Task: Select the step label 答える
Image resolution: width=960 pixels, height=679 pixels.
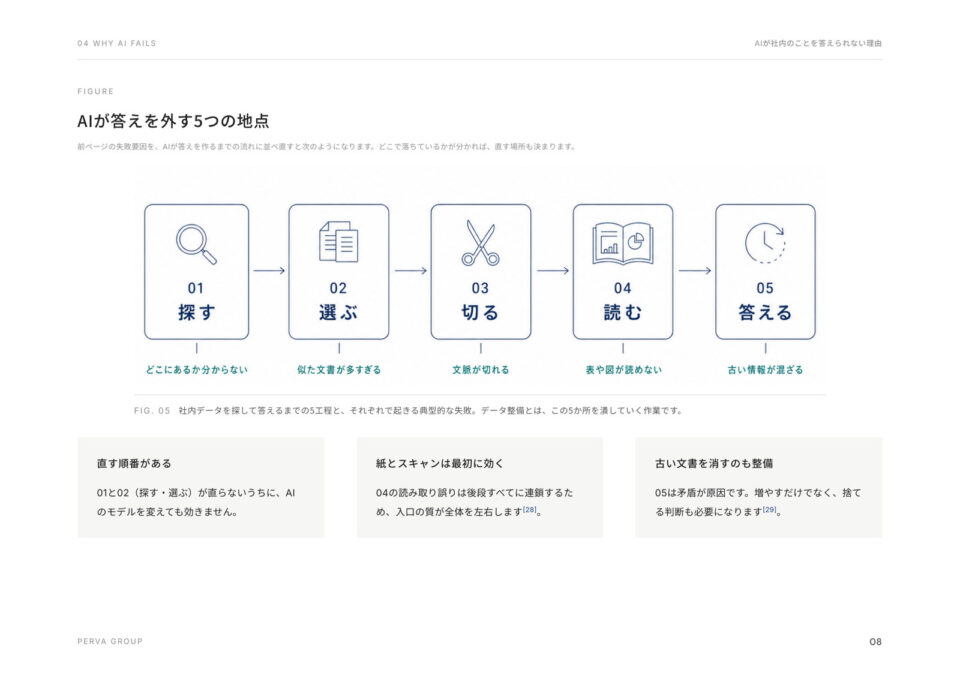Action: pyautogui.click(x=765, y=312)
